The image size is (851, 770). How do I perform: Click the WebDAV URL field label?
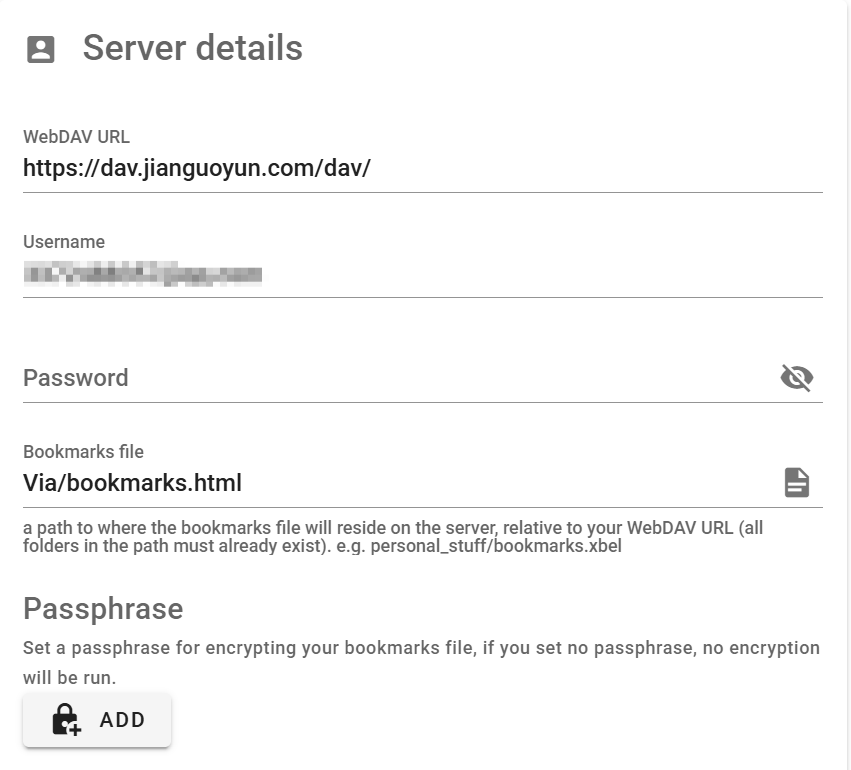76,137
